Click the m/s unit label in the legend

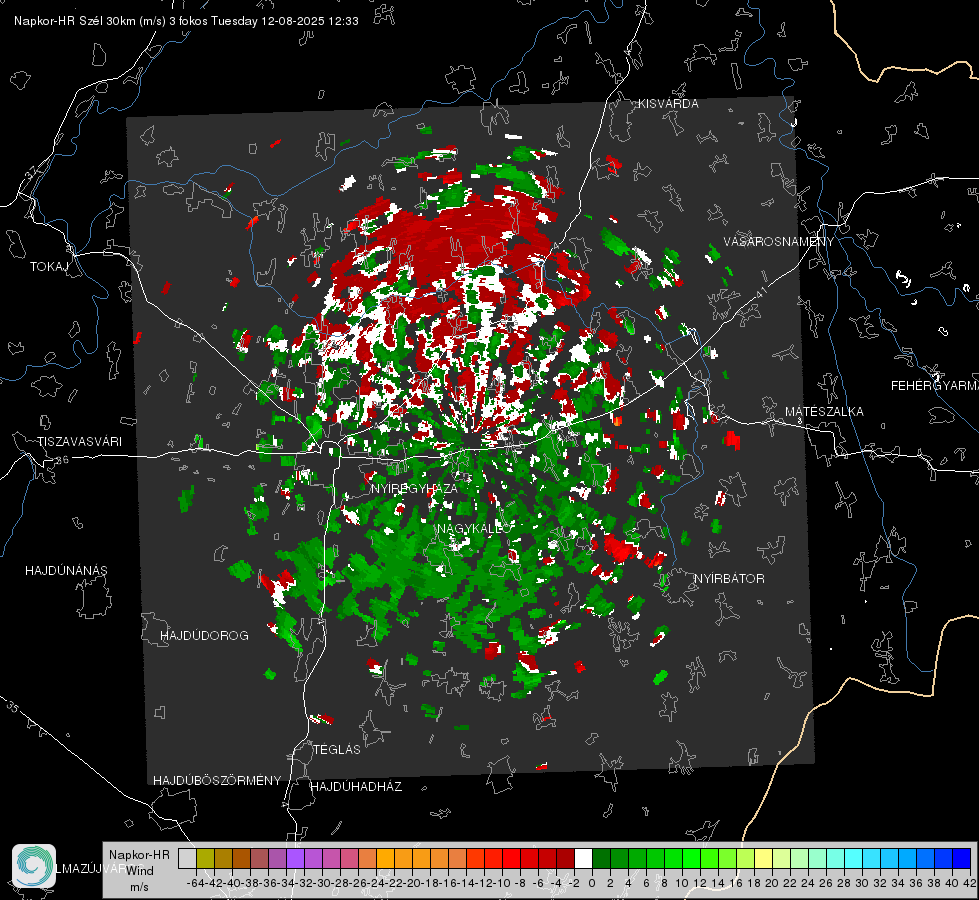click(139, 887)
